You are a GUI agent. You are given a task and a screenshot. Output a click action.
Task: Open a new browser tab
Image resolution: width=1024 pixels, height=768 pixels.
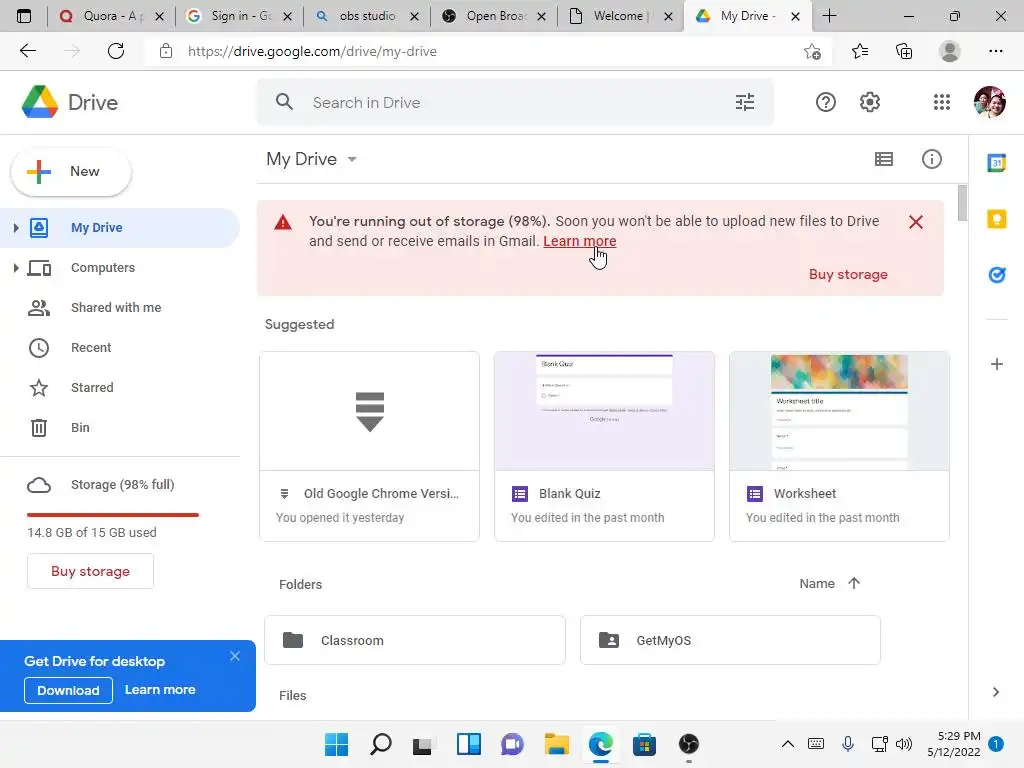click(829, 16)
